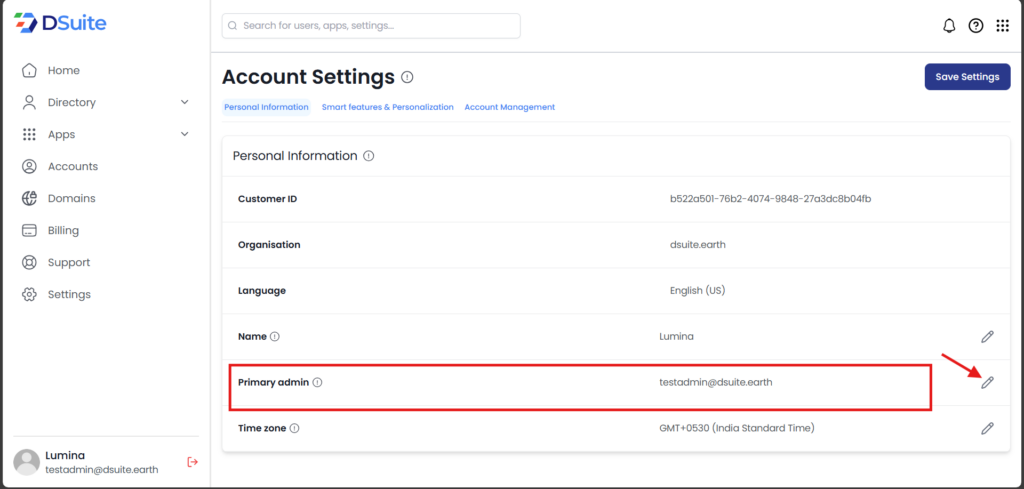
Task: Go to Billing in sidebar
Action: [x=63, y=230]
